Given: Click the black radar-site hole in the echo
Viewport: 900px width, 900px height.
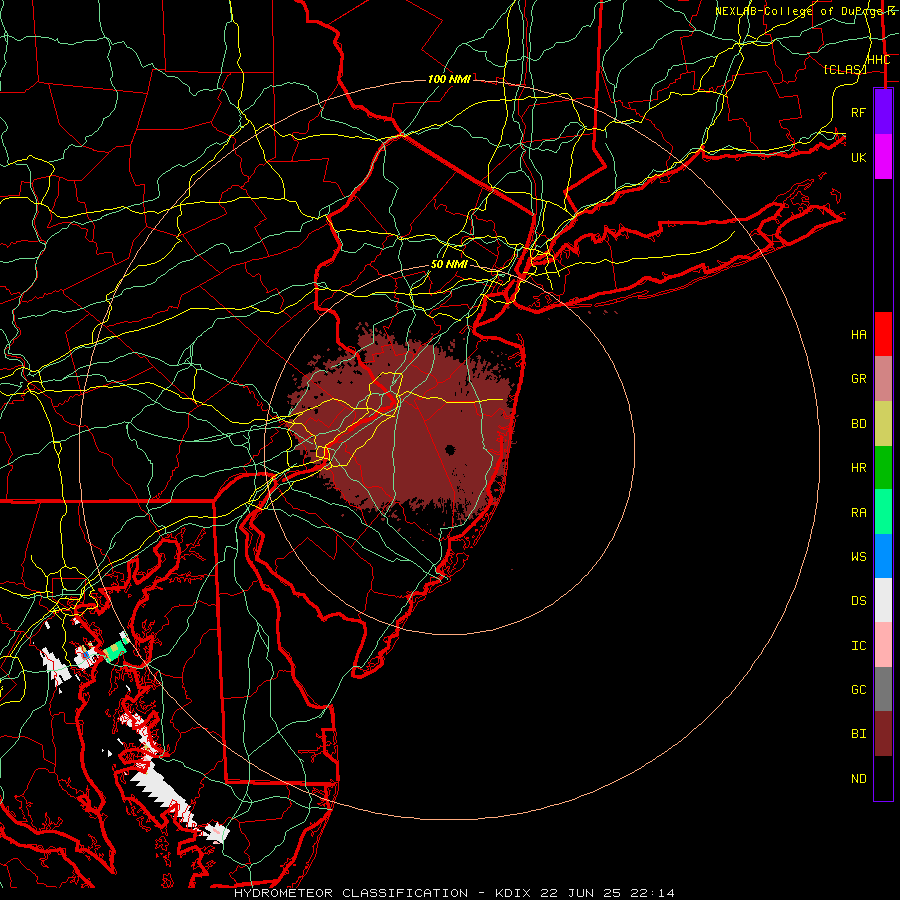Looking at the screenshot, I should (449, 449).
